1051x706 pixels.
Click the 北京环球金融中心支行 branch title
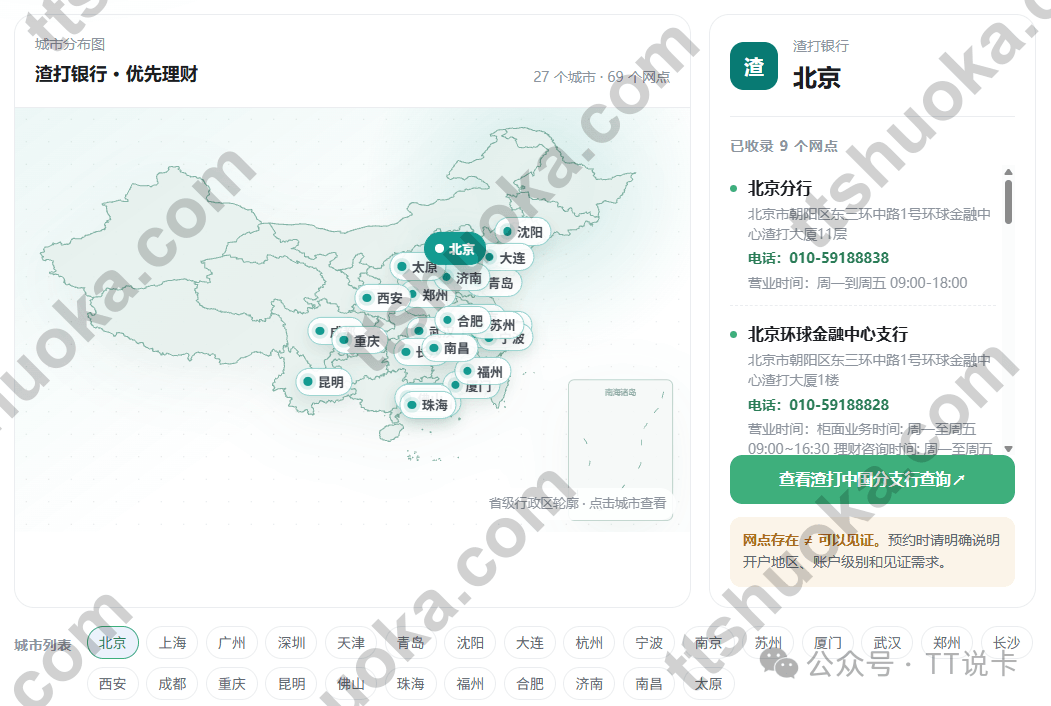pyautogui.click(x=828, y=334)
